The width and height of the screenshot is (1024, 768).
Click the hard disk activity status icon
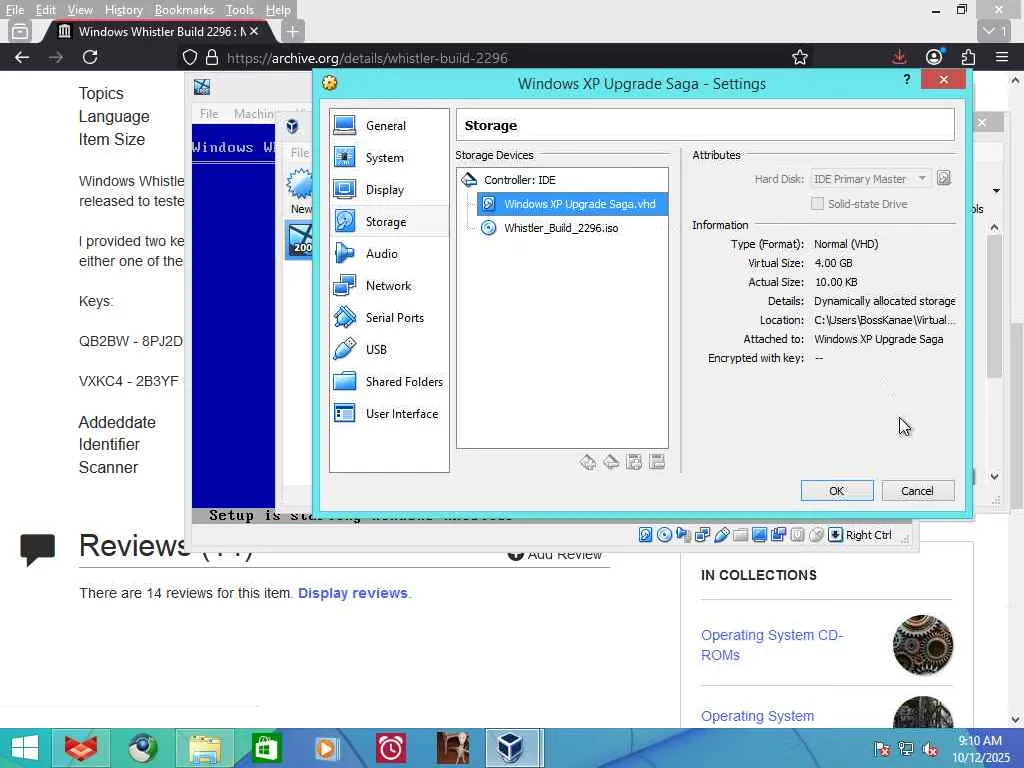tap(645, 535)
